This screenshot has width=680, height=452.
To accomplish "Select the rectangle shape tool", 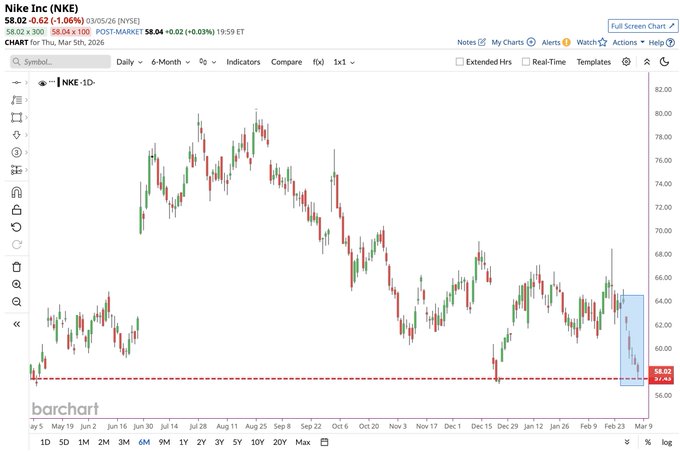I will (16, 118).
